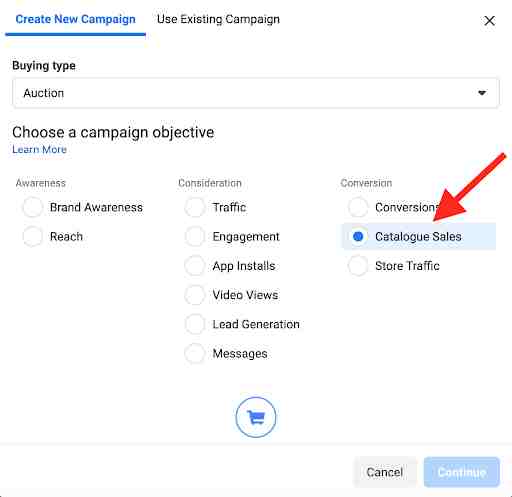Image resolution: width=512 pixels, height=497 pixels.
Task: Click the shopping cart icon
Action: click(256, 417)
